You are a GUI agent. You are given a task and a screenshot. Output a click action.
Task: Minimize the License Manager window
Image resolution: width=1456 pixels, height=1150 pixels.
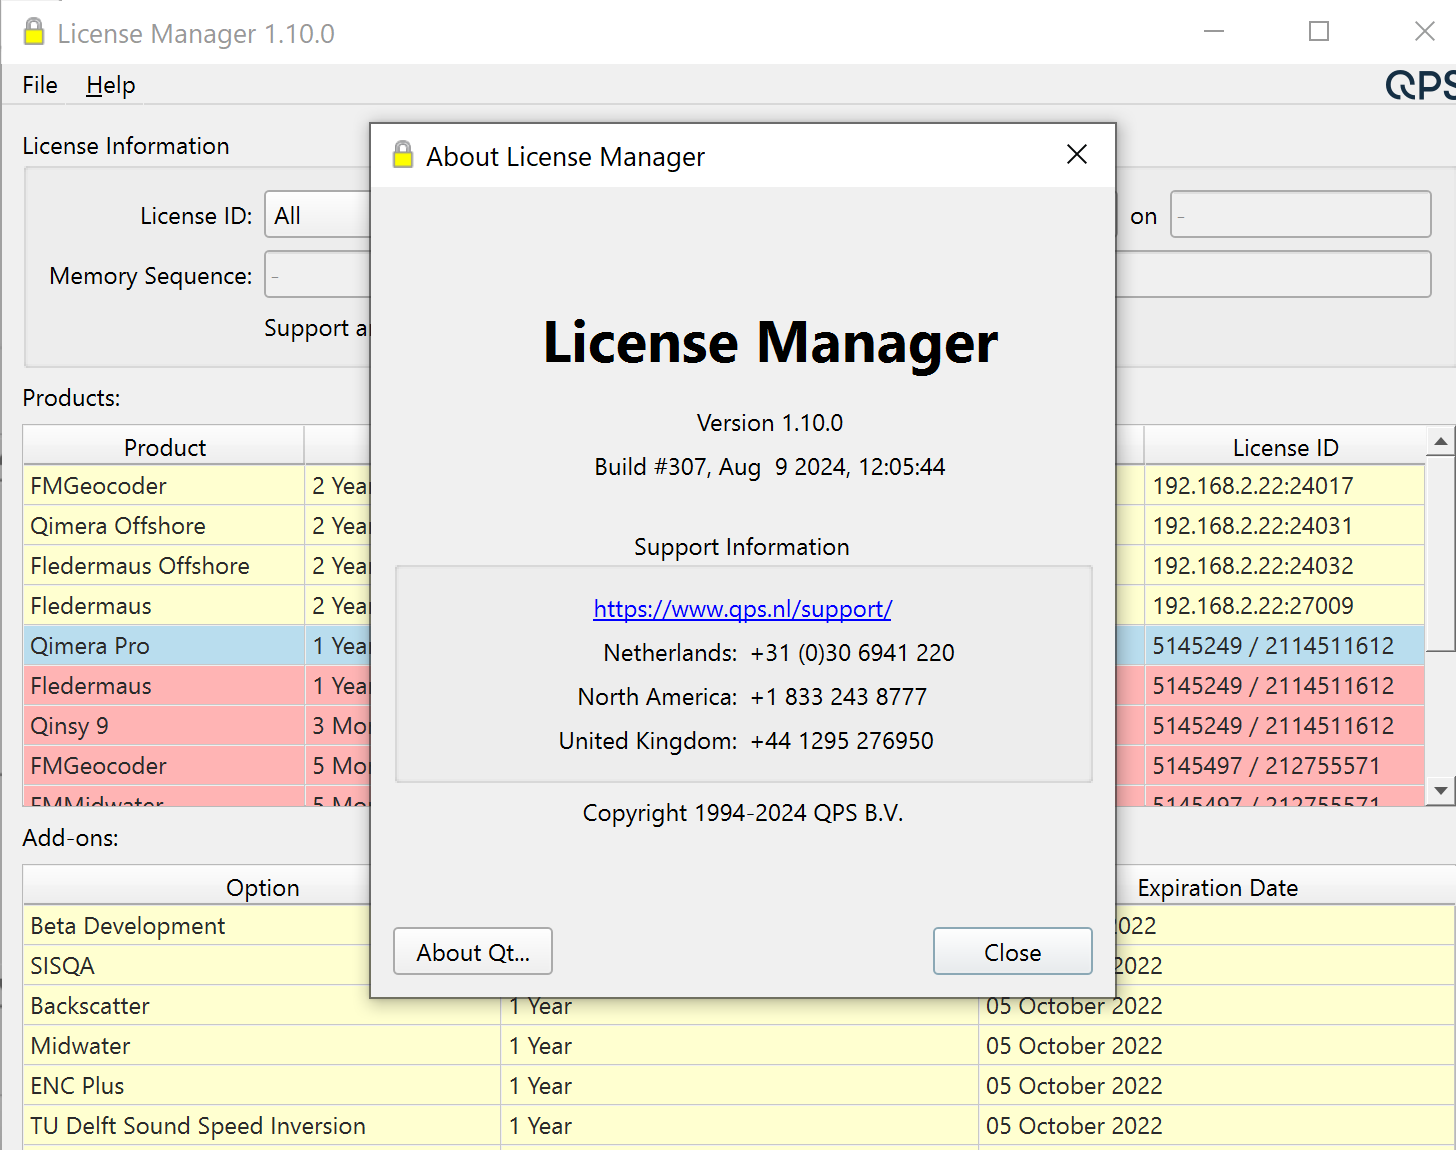(x=1214, y=32)
